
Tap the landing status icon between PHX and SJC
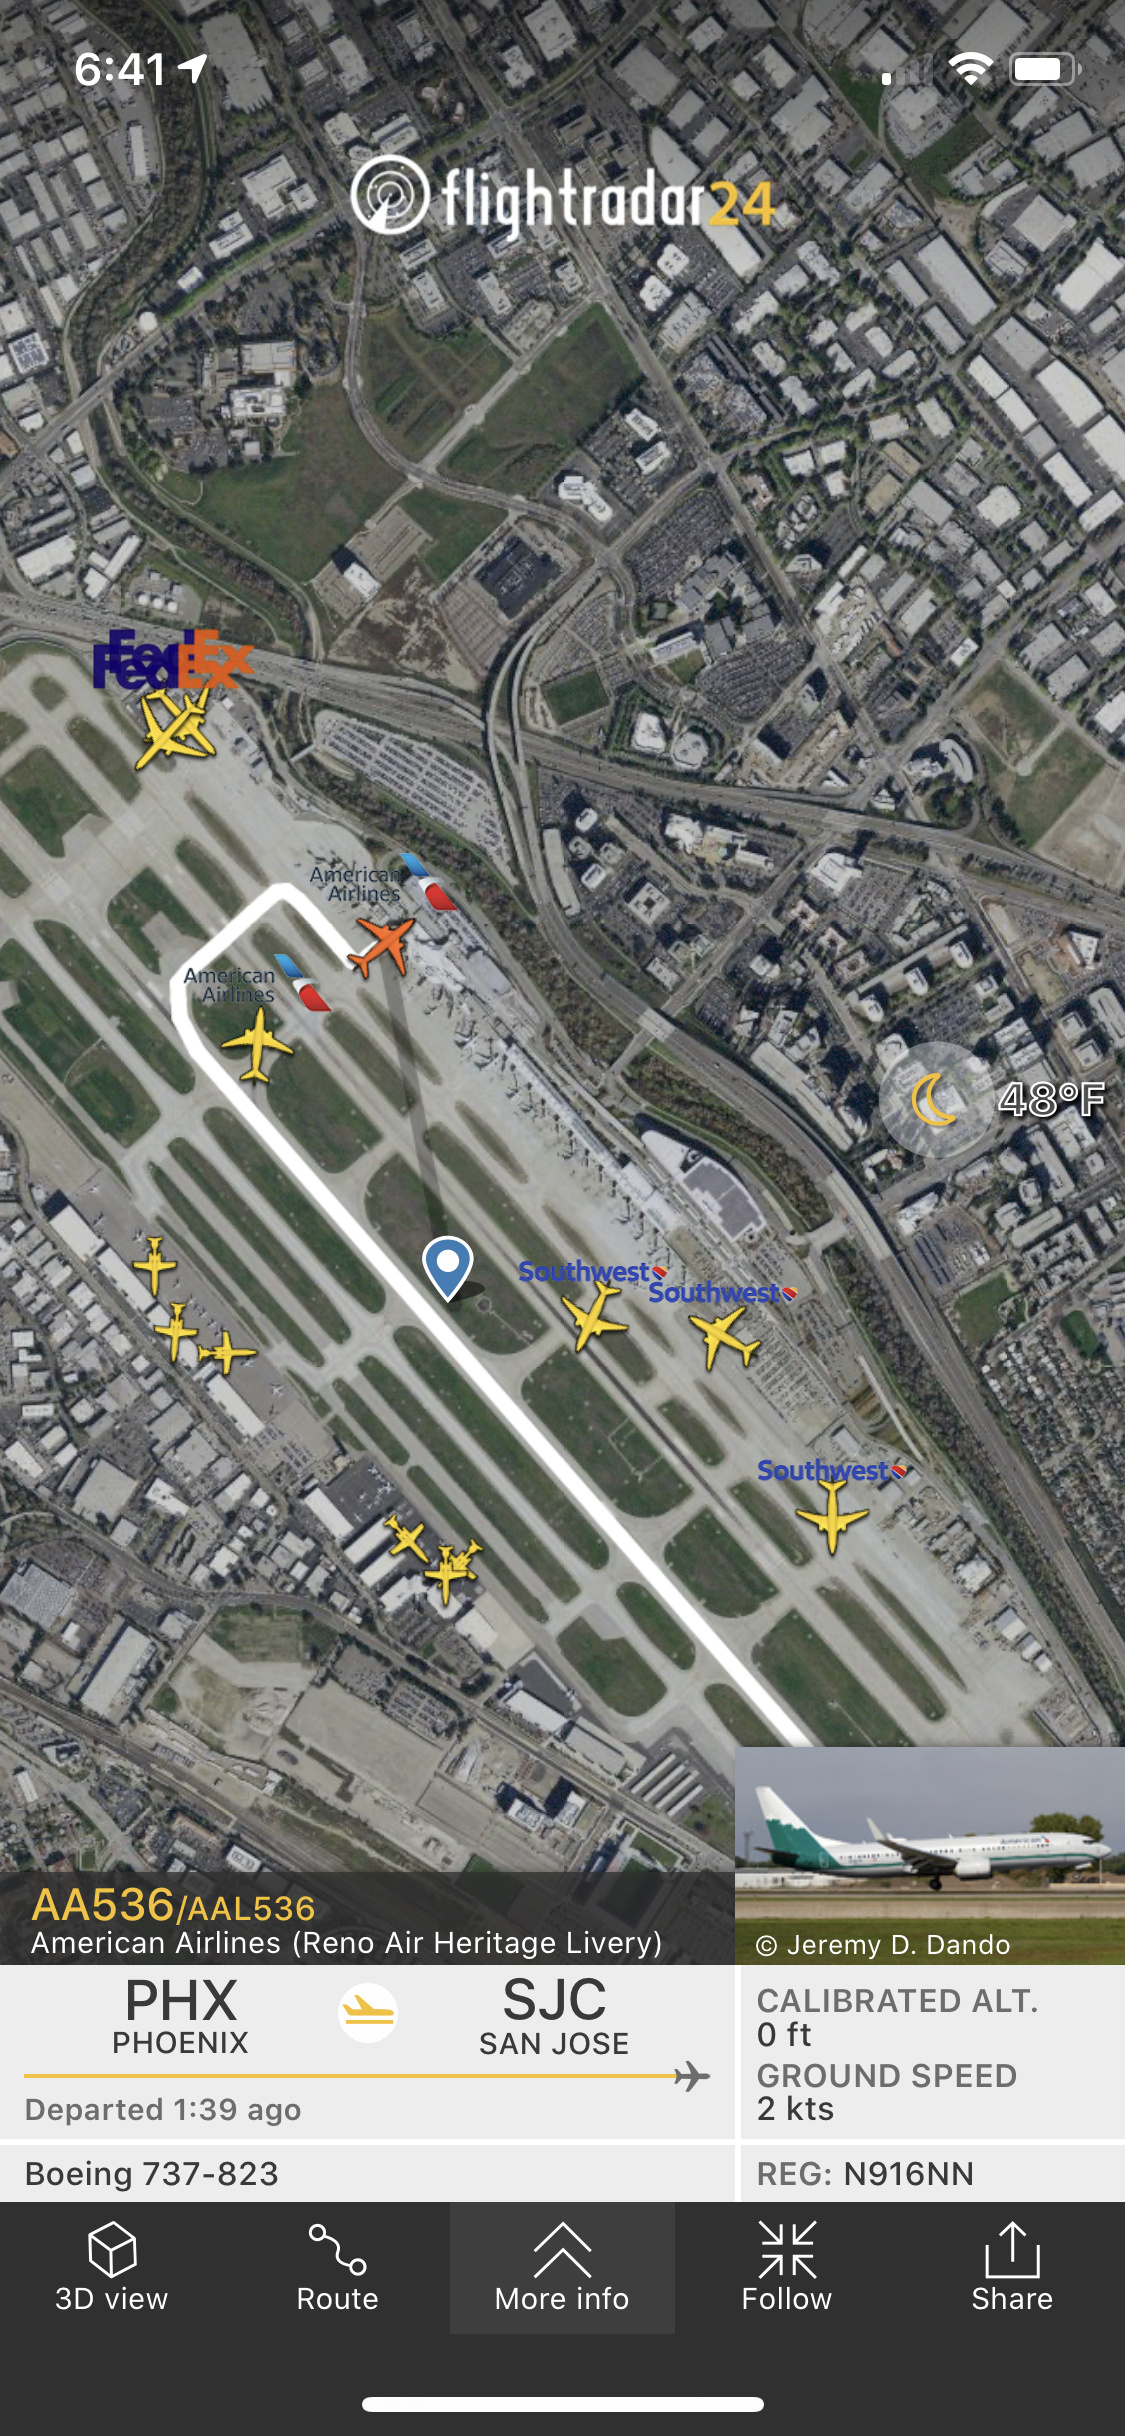(x=368, y=2012)
